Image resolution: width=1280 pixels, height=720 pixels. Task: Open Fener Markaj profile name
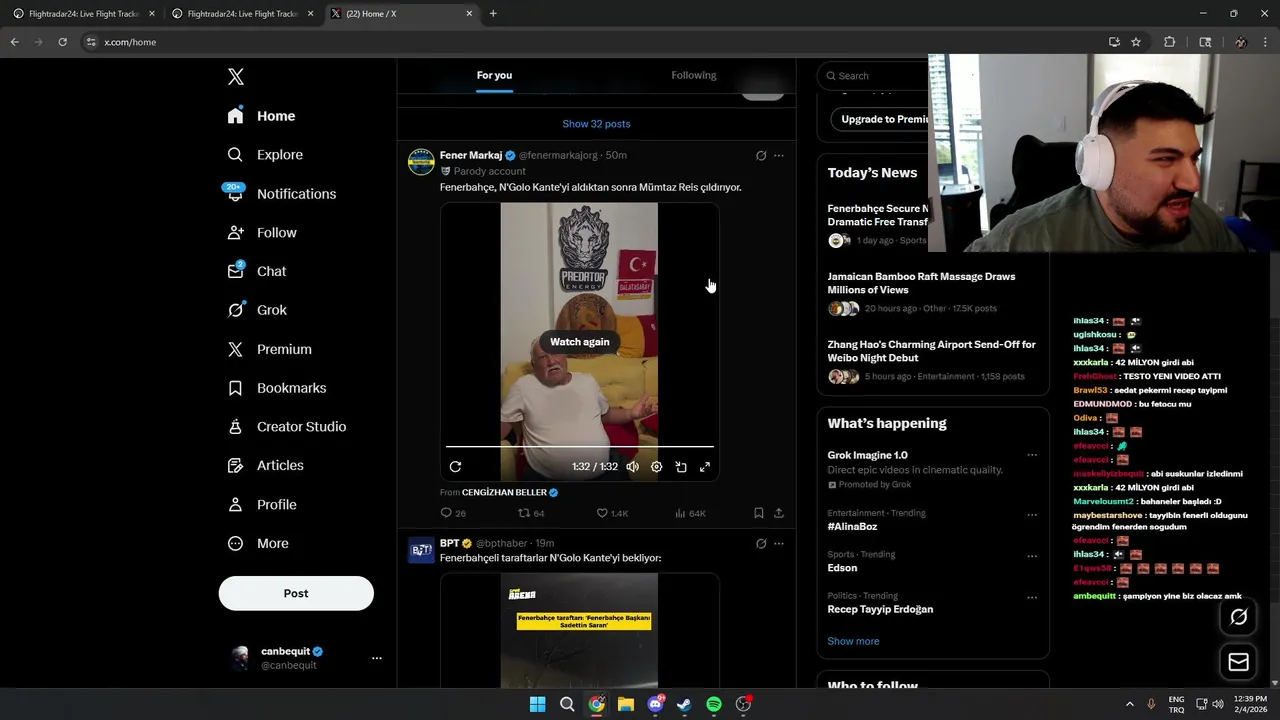pos(471,155)
